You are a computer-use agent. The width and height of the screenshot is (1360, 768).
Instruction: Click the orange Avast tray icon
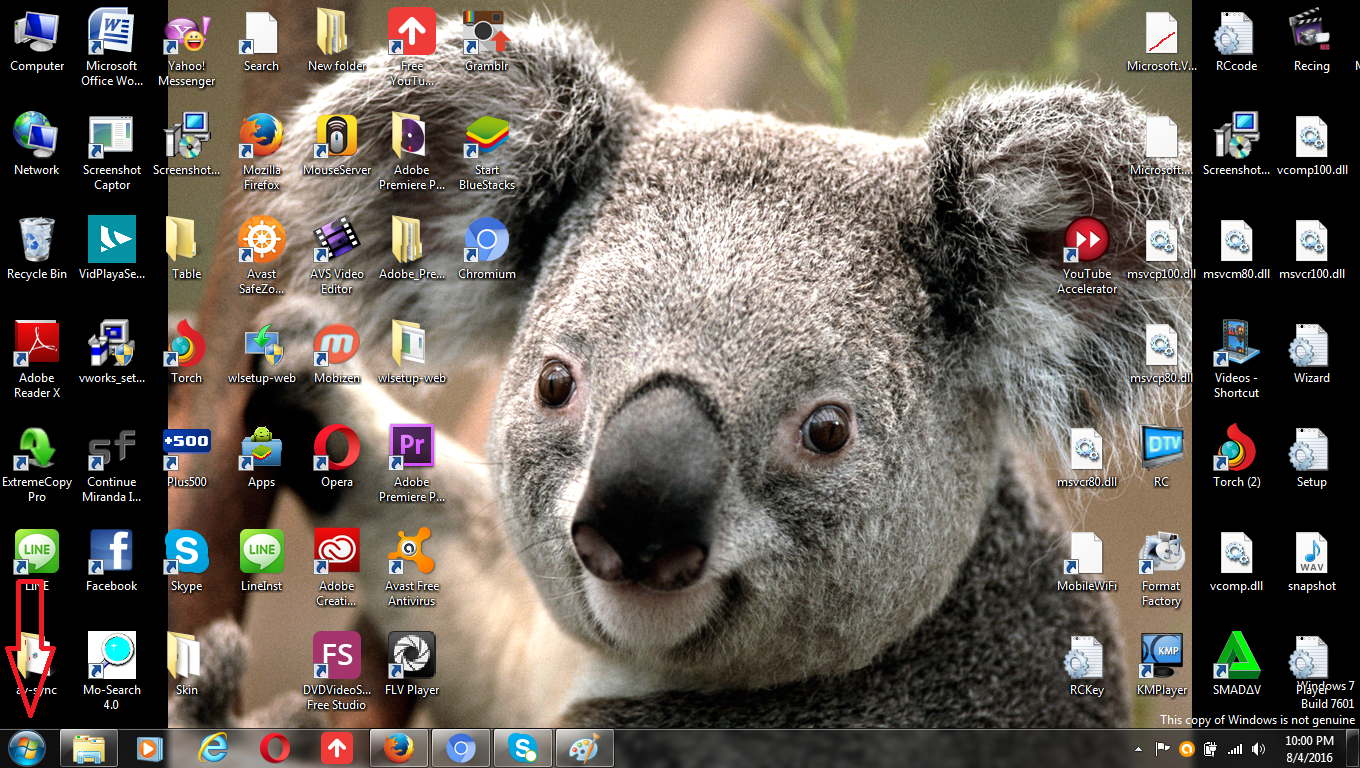1187,748
